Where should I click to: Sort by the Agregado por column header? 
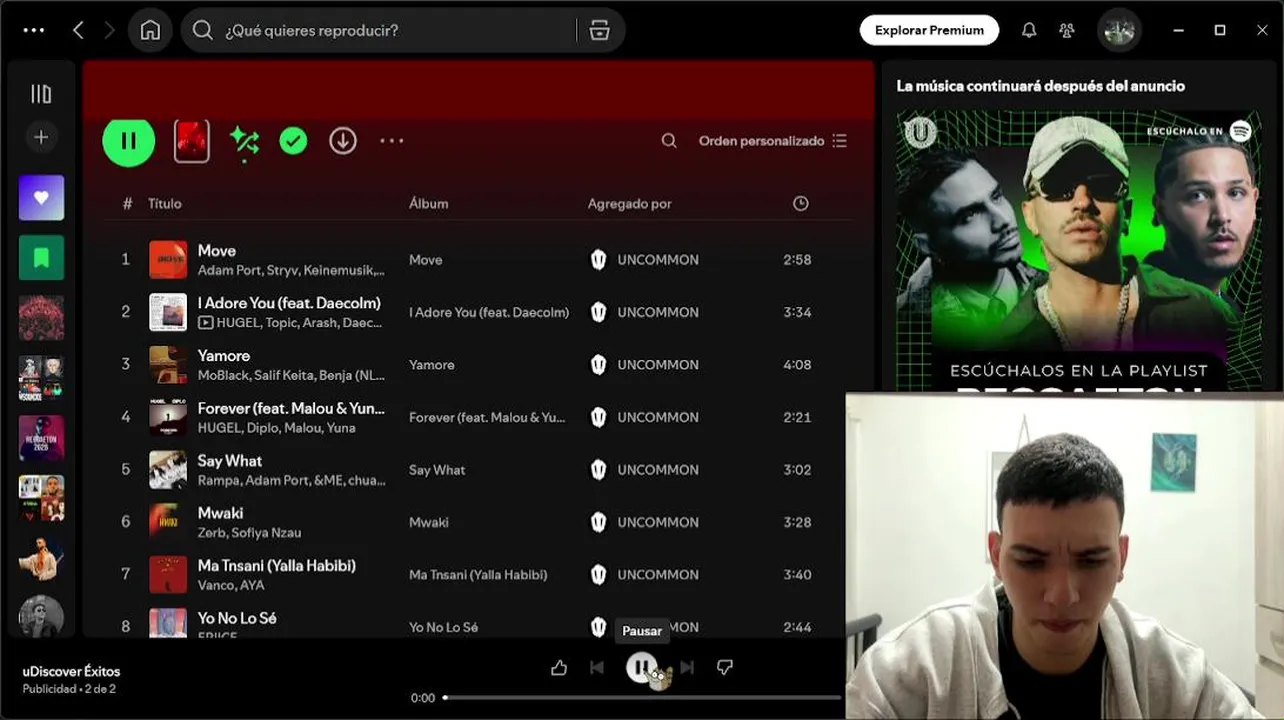tap(629, 203)
